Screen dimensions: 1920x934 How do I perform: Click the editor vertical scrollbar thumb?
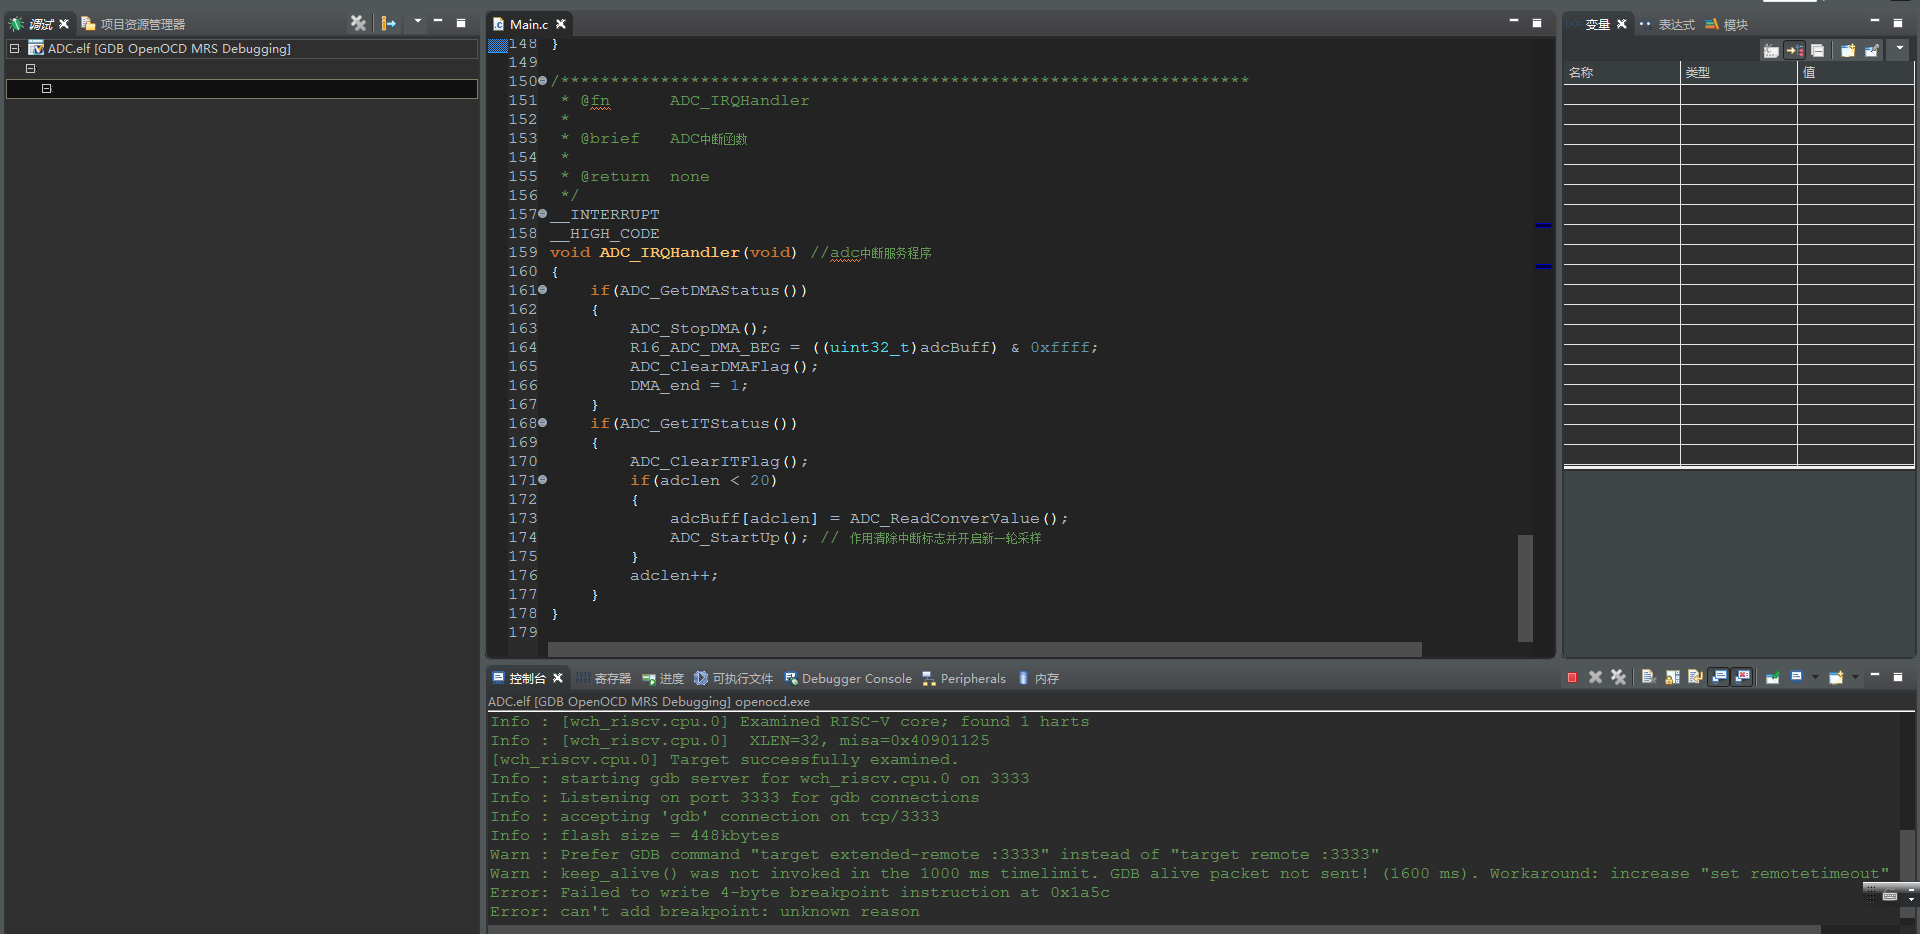[x=1525, y=588]
